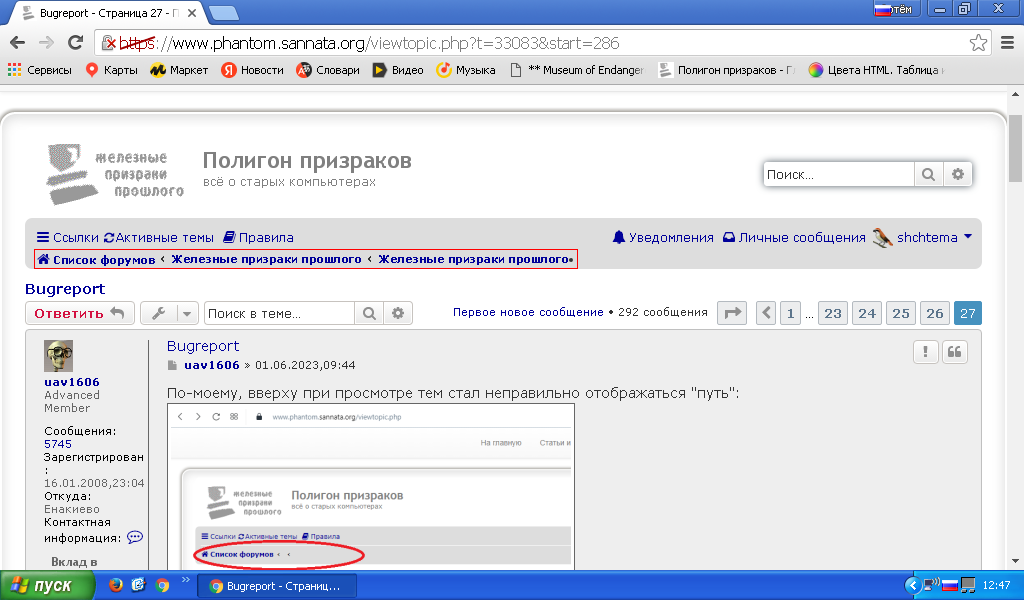The image size is (1024, 600).
Task: Click the jump-to-page arrow icon
Action: pos(732,313)
